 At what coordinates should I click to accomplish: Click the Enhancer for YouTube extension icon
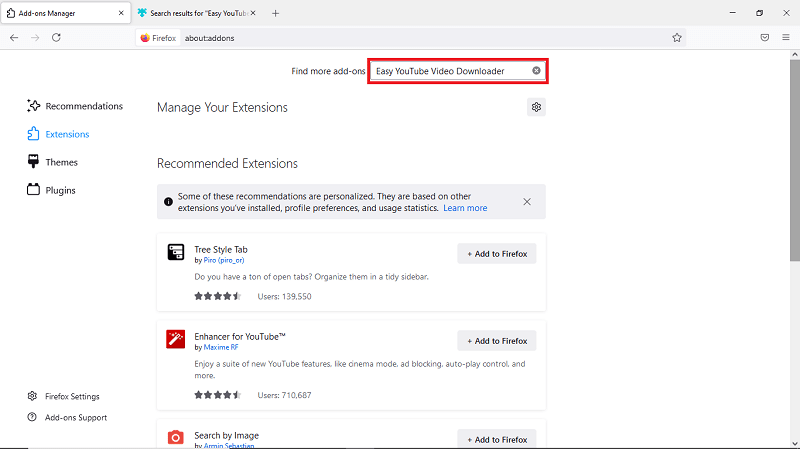pyautogui.click(x=176, y=339)
